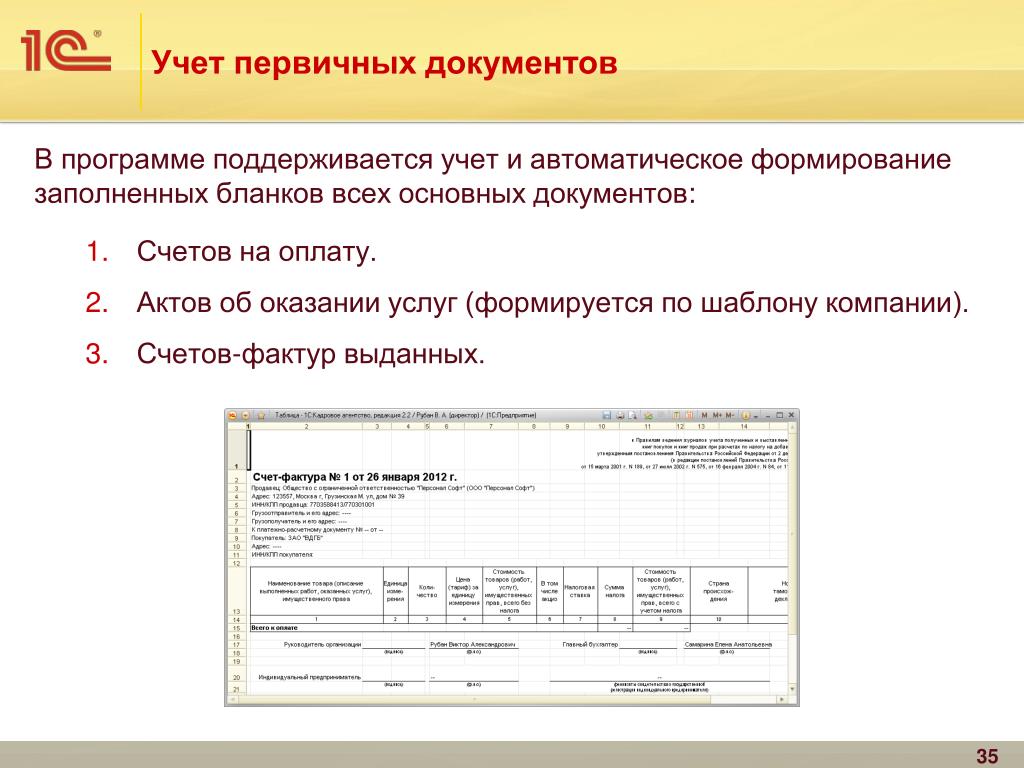Open the calendar icon in title bar
Screen dimensions: 1024x768
pos(689,415)
